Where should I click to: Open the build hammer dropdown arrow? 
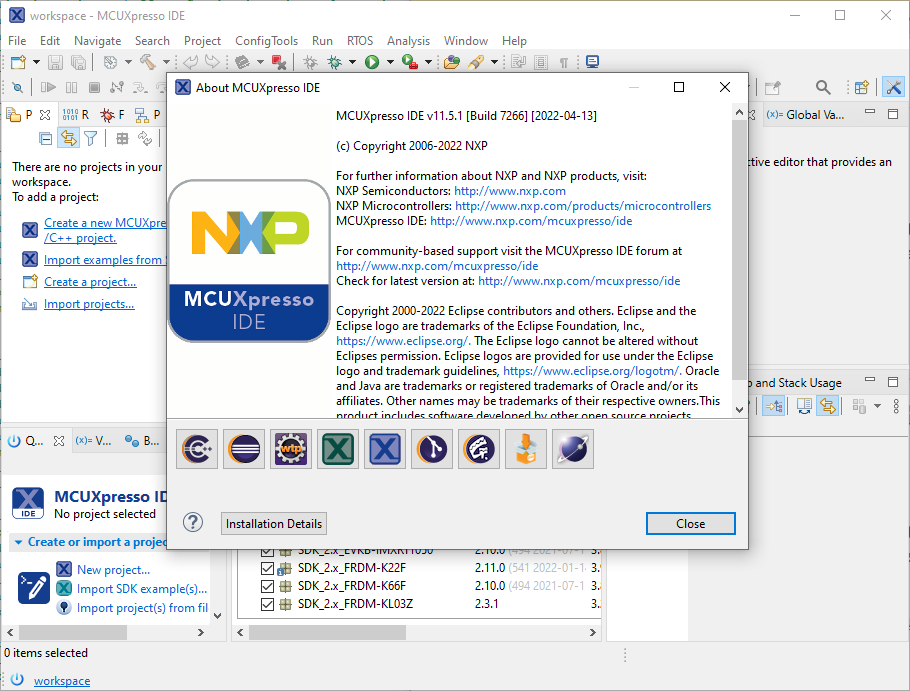pos(165,62)
